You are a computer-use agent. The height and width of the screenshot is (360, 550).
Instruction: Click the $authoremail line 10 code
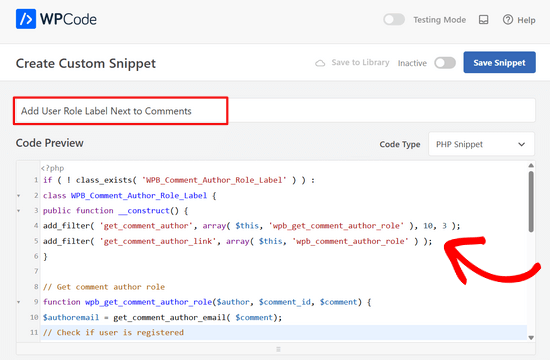pyautogui.click(x=162, y=318)
